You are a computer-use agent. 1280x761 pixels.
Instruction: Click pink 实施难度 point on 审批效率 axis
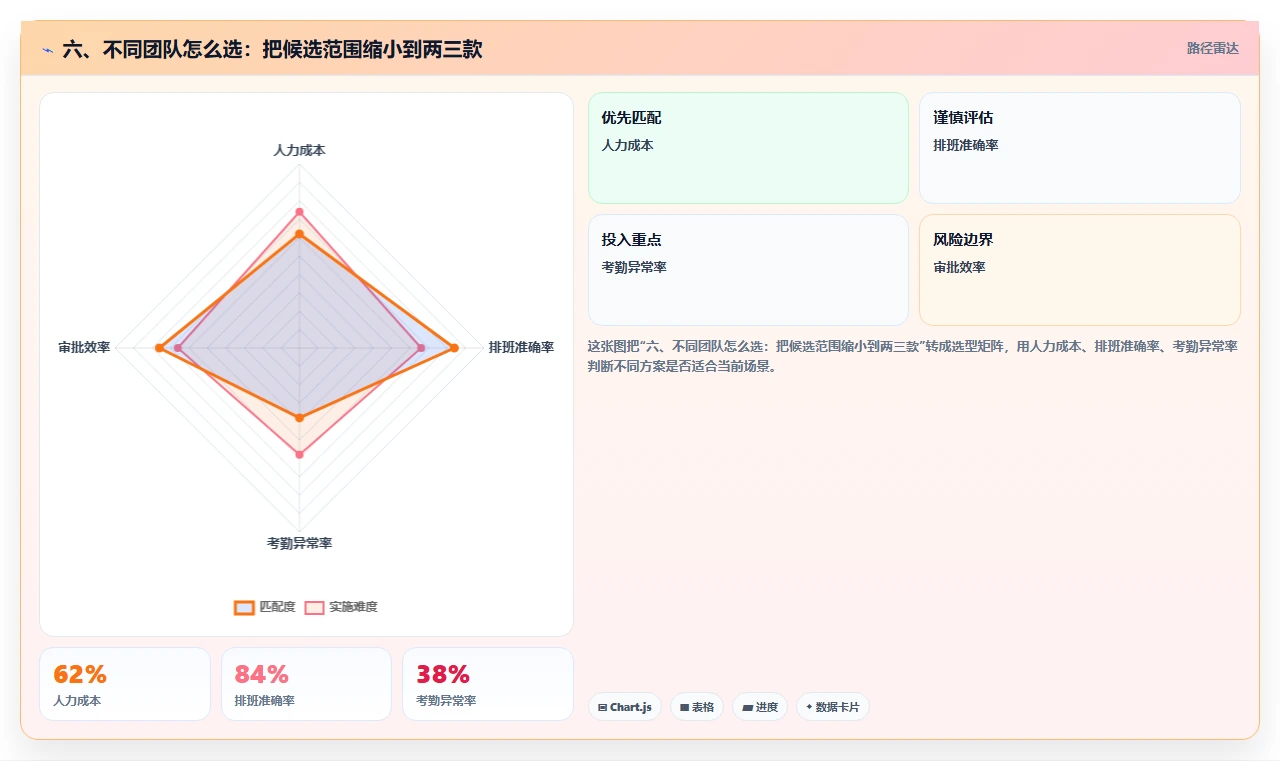(x=178, y=348)
